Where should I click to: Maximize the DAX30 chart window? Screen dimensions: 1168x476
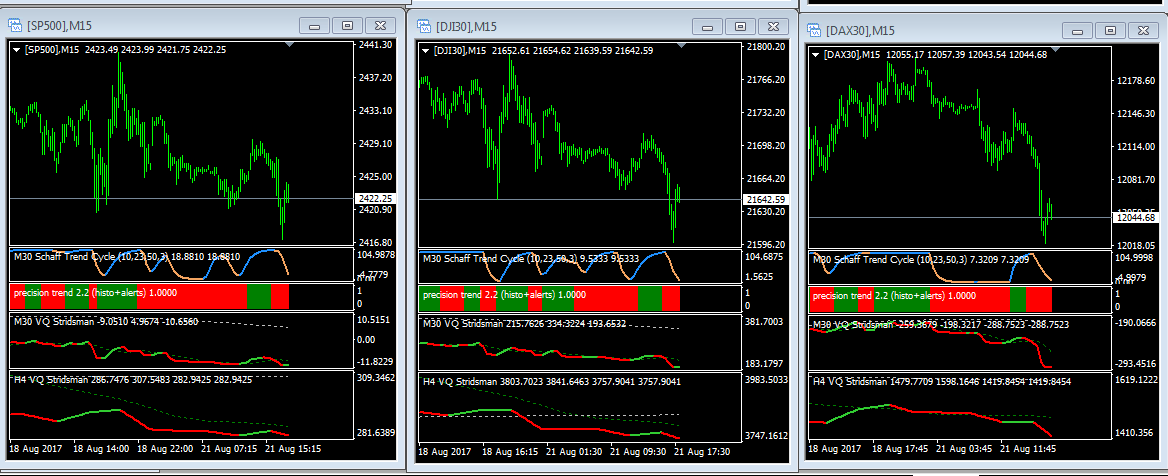1111,31
